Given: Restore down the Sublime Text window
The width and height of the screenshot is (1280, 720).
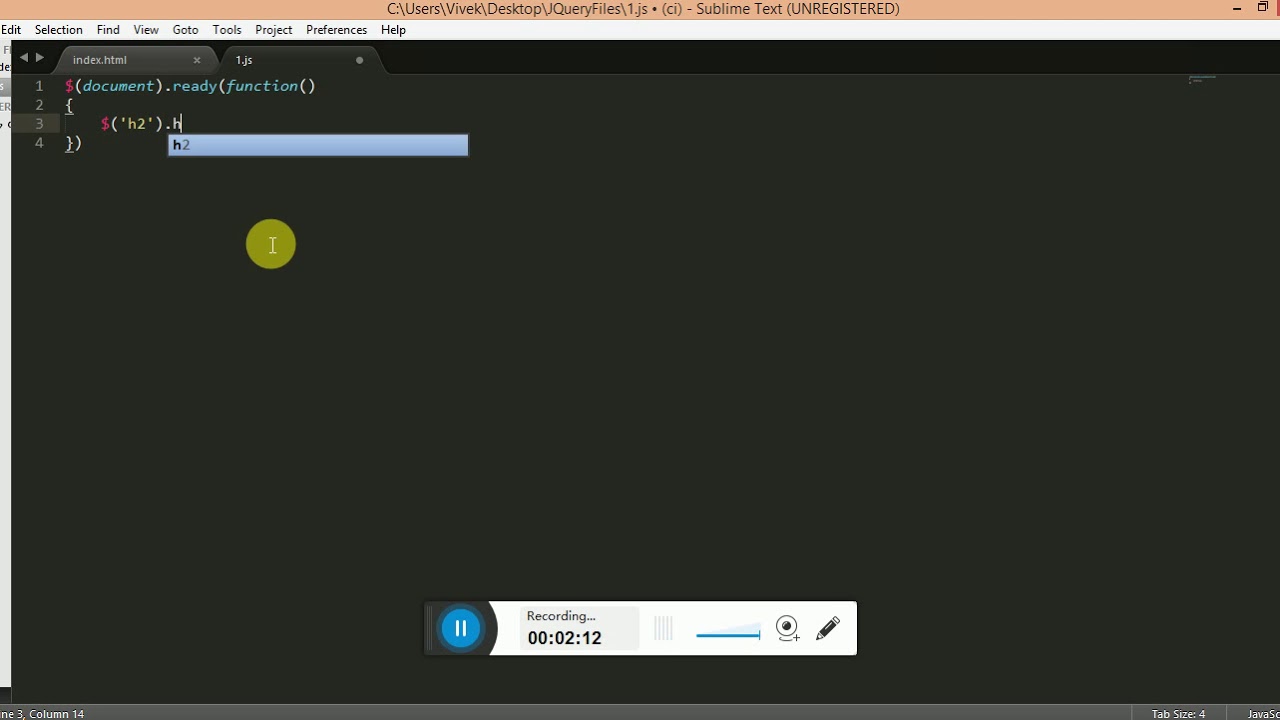Looking at the screenshot, I should point(1263,8).
